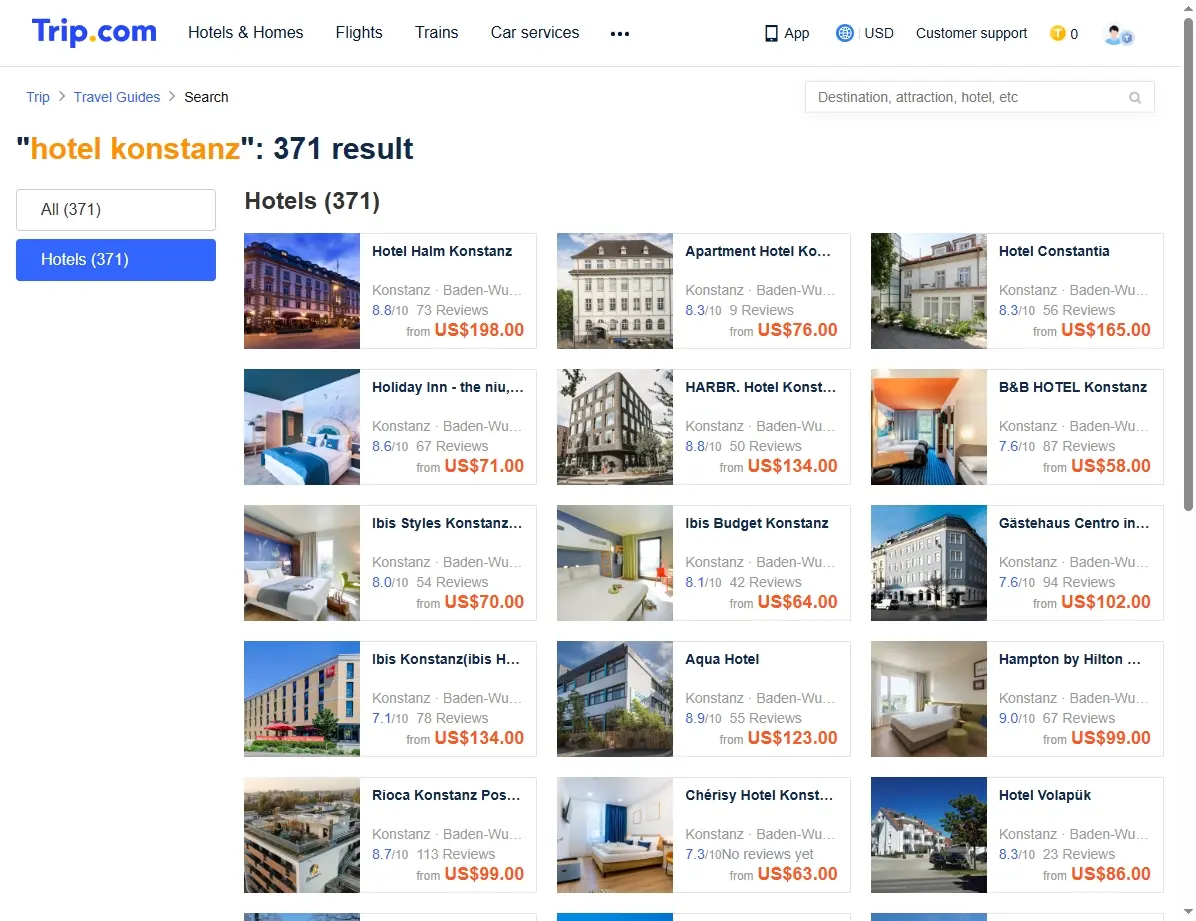The height and width of the screenshot is (921, 1196).
Task: Click the scrollbar down arrow
Action: coord(1188,912)
